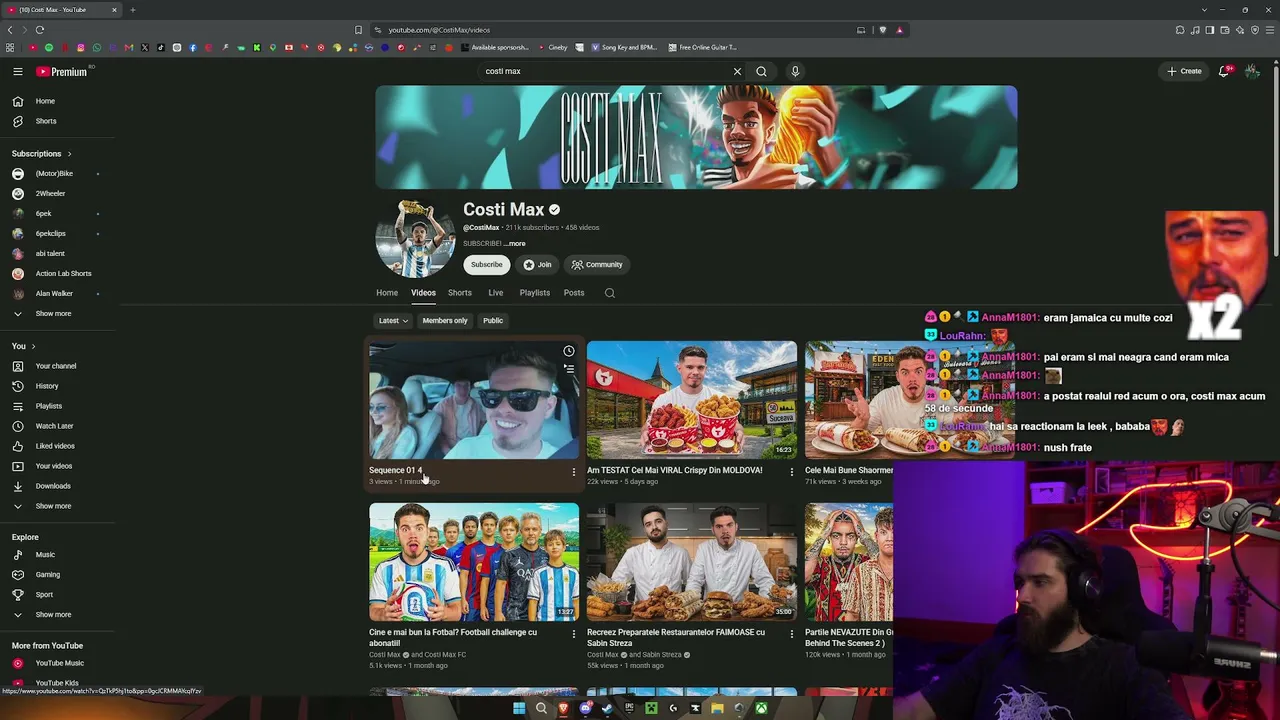Add Sequence 01 4 to queue
This screenshot has height=720, width=1280.
[569, 369]
